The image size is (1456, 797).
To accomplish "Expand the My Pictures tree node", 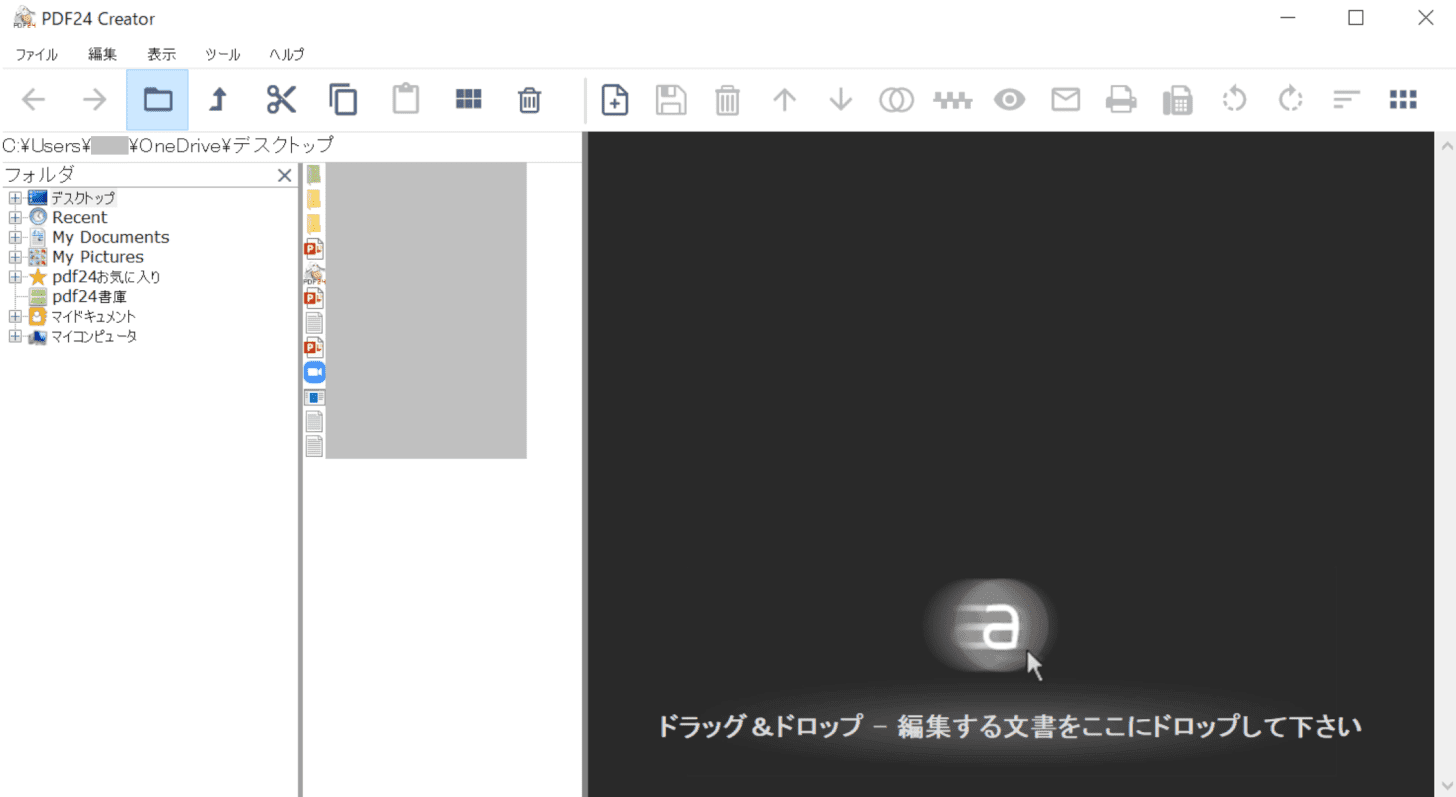I will coord(14,257).
